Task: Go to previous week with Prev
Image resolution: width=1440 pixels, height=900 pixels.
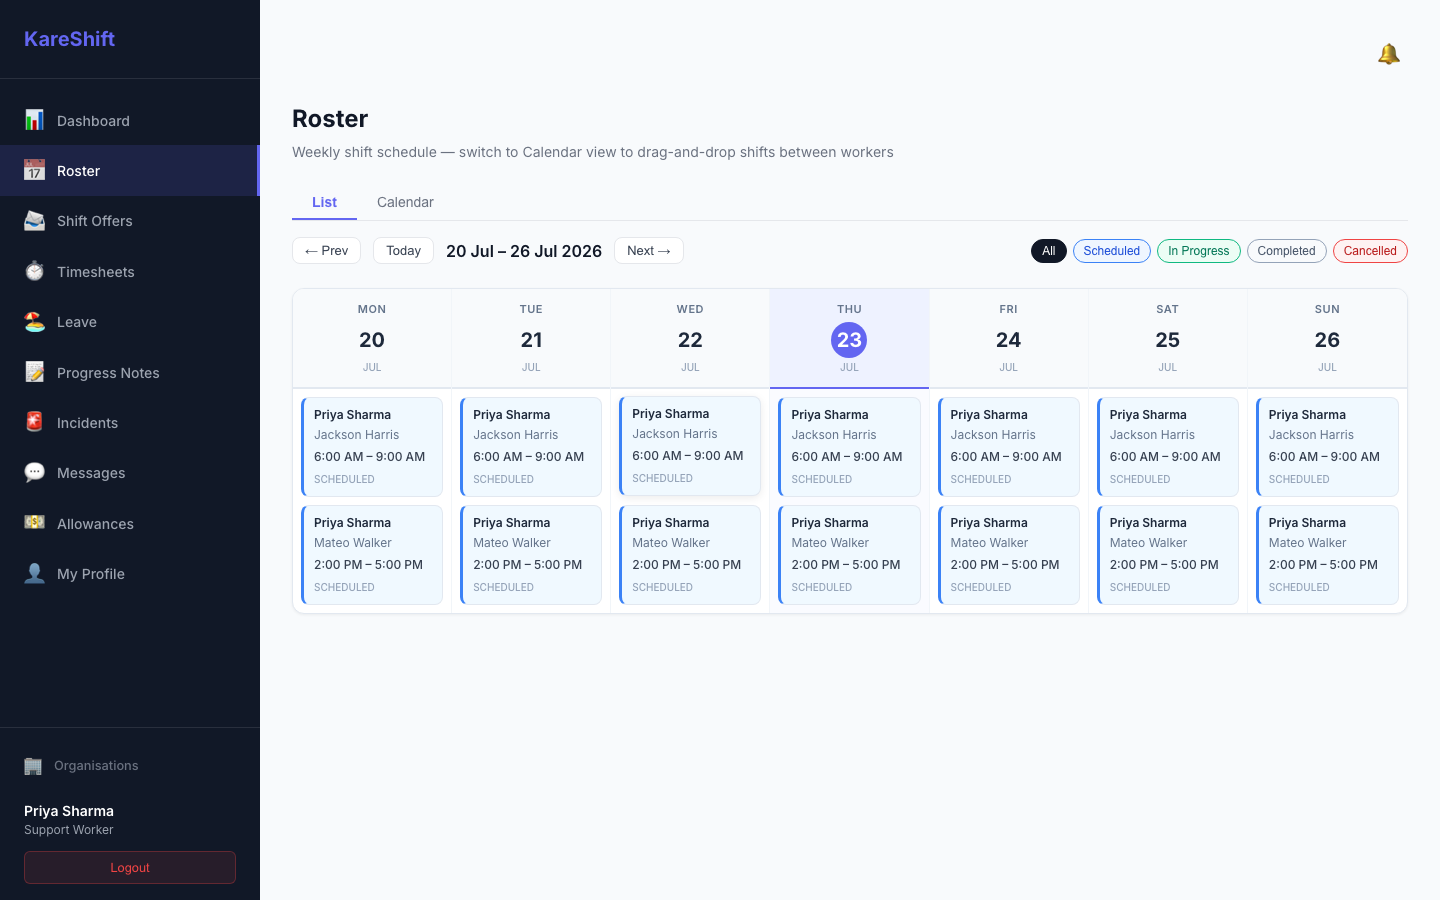Action: coord(326,251)
